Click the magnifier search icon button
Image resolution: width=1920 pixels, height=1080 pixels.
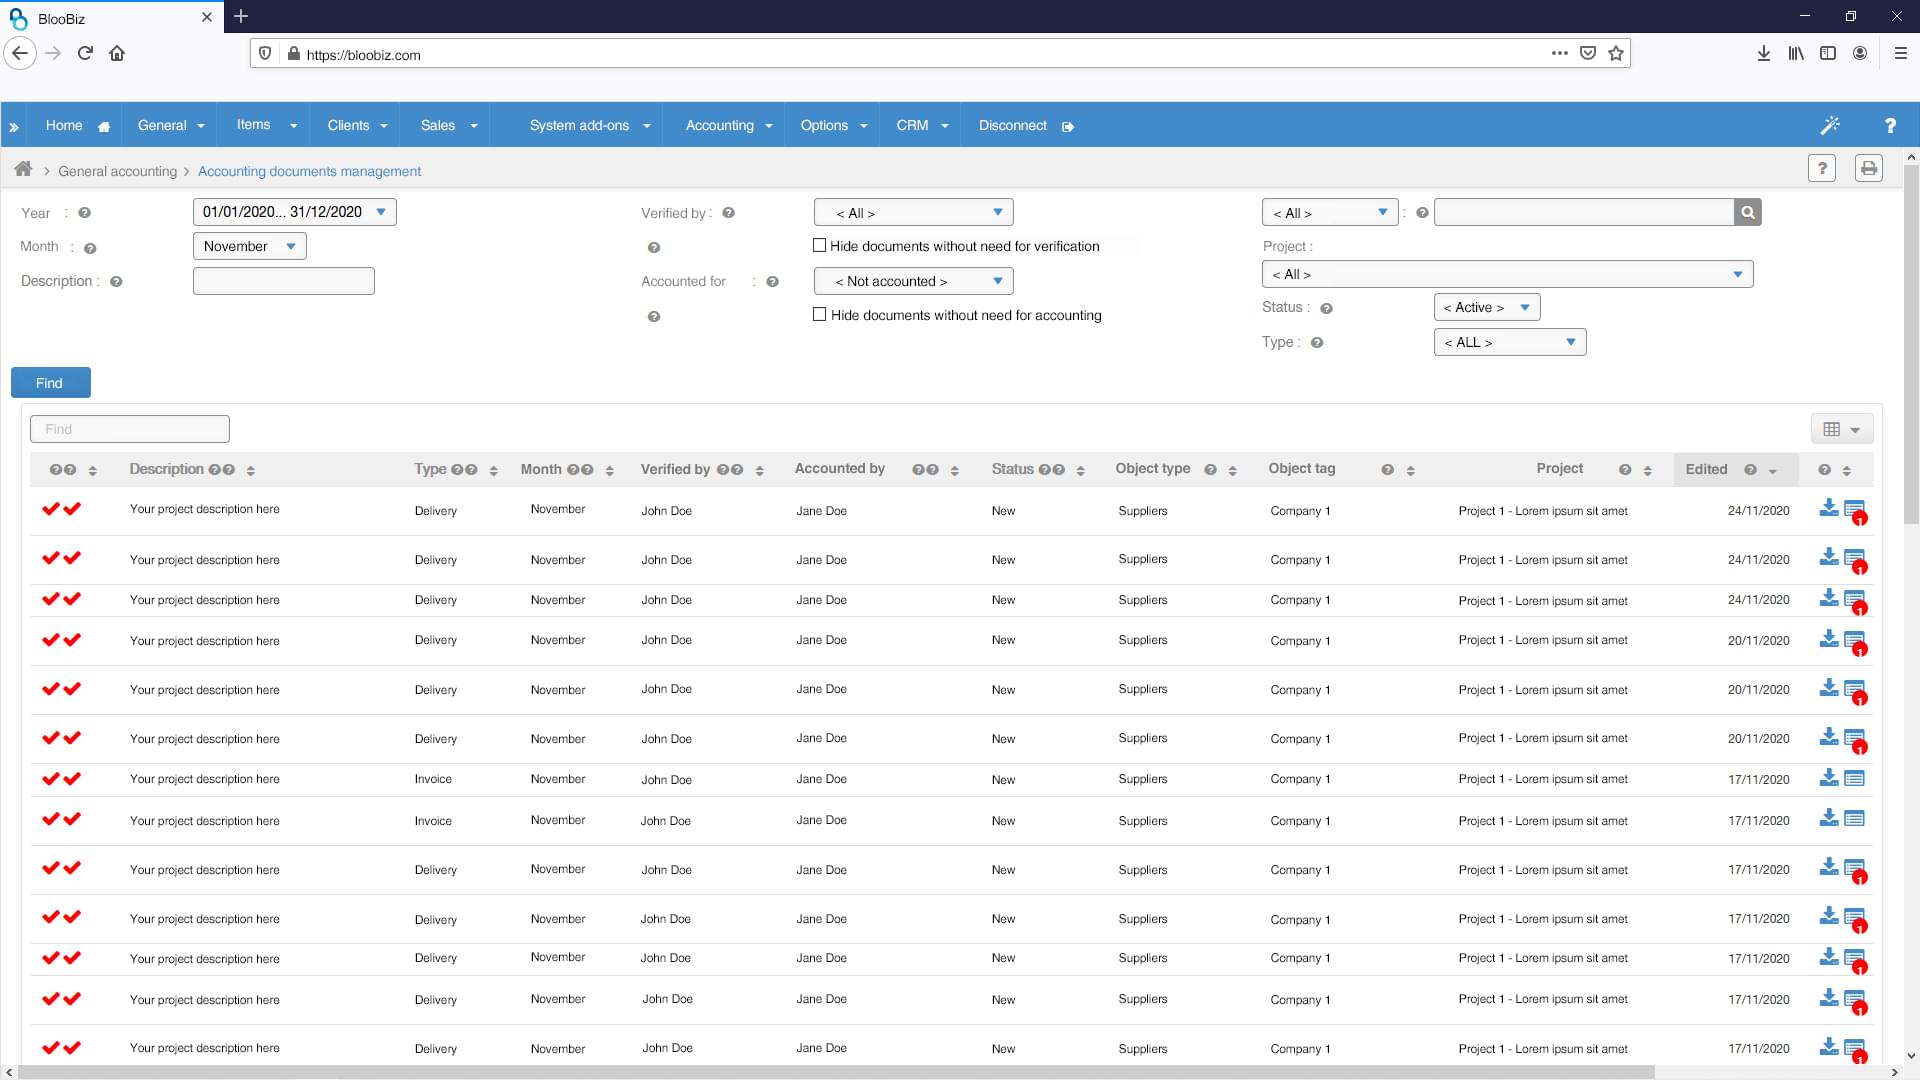1747,212
